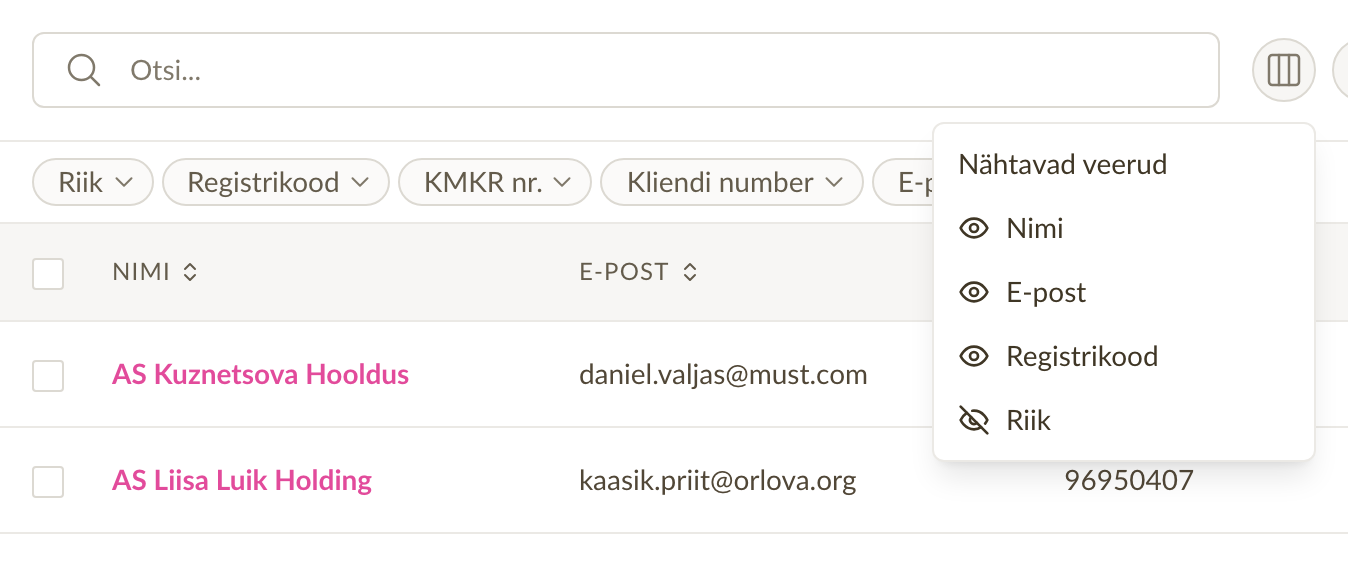Show the Riik column via crossed-eye icon
1348x564 pixels.
point(973,421)
